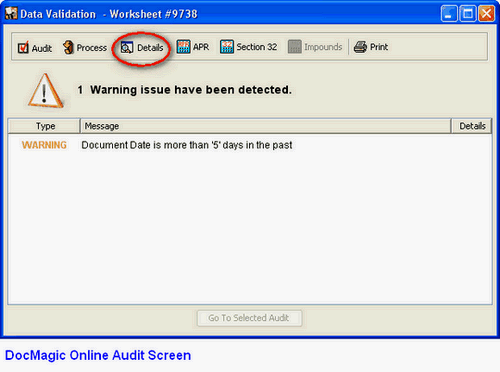Click the Audit checkmark icon
Screen dimensions: 500x372
(x=23, y=48)
